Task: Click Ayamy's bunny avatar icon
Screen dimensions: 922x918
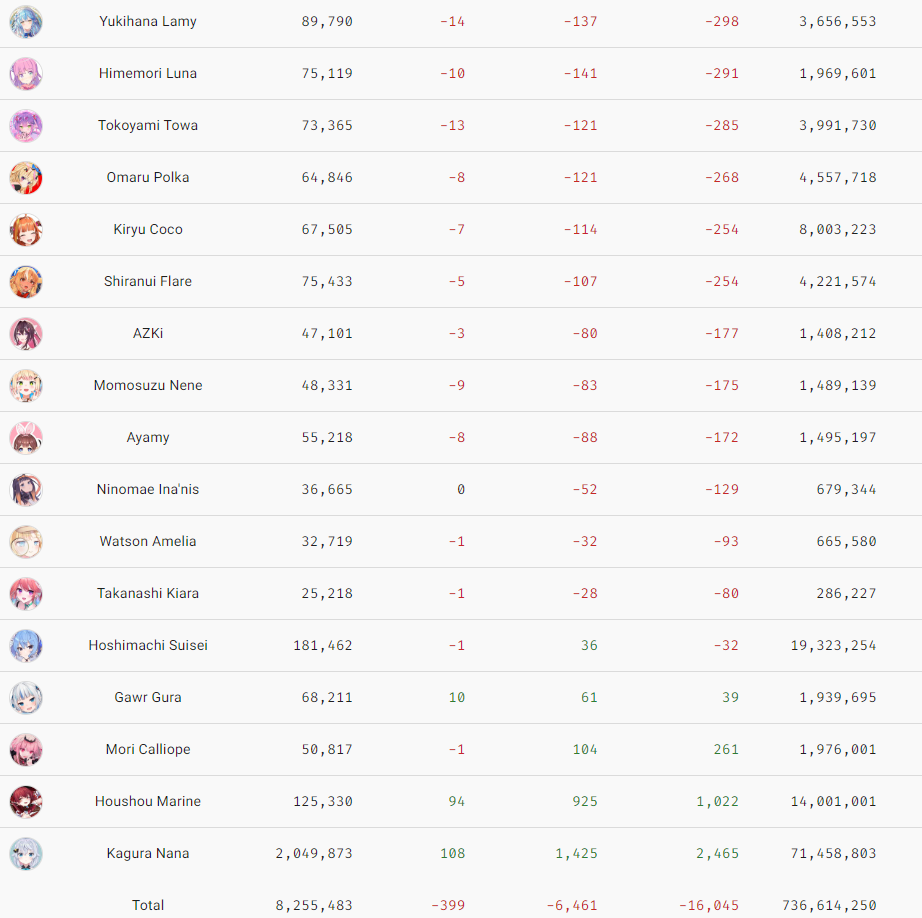Action: (26, 438)
